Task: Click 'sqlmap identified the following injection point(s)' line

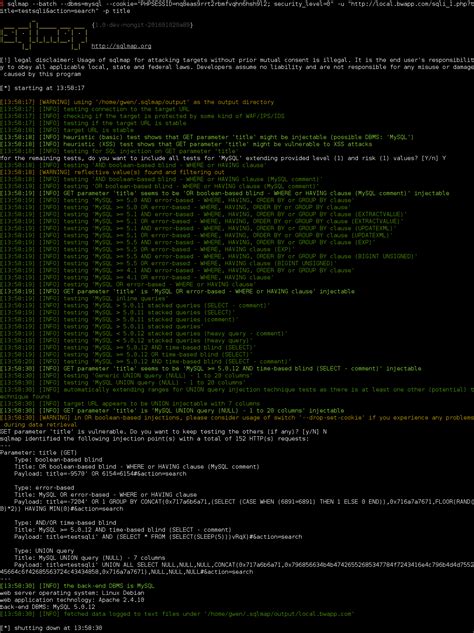Action: click(x=155, y=439)
